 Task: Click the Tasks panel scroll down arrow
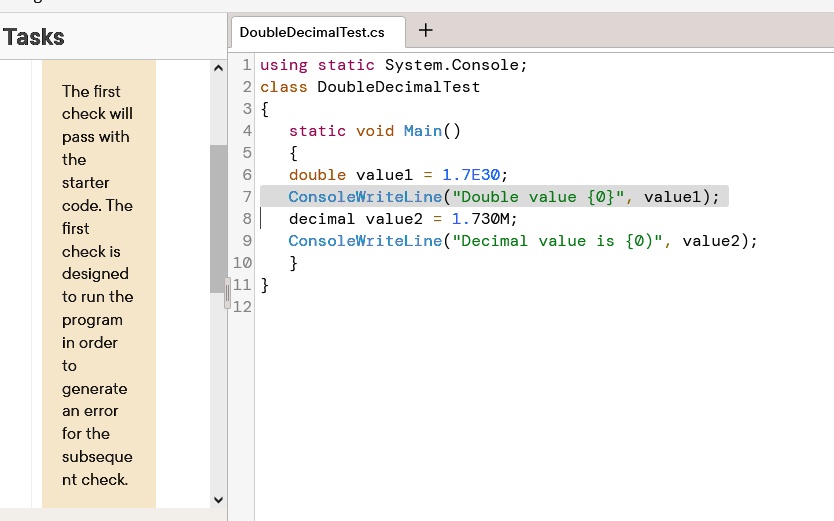(218, 499)
